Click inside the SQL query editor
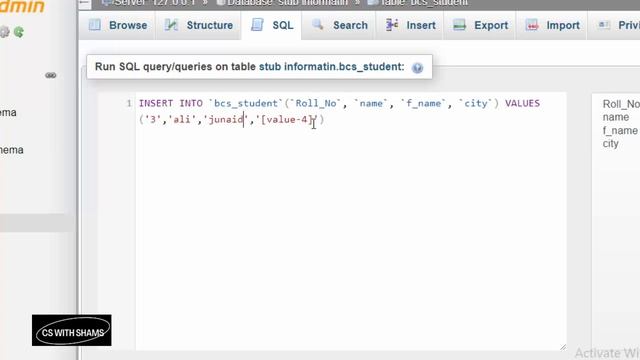Image resolution: width=640 pixels, height=360 pixels. [x=351, y=221]
